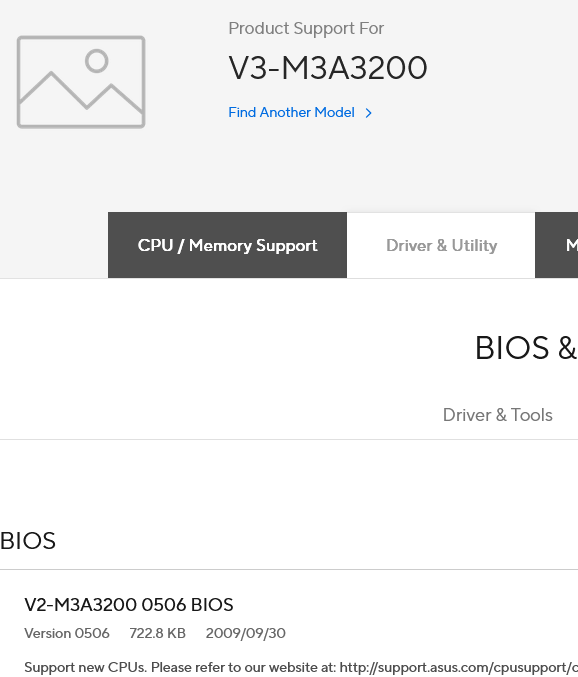The height and width of the screenshot is (677, 578).
Task: Click the divider line under the BIOS heading
Action: 289,569
